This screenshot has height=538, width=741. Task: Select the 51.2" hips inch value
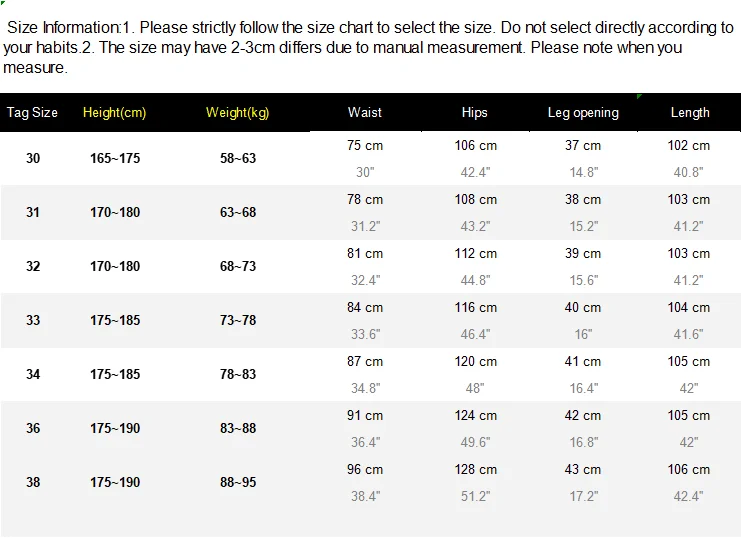475,496
